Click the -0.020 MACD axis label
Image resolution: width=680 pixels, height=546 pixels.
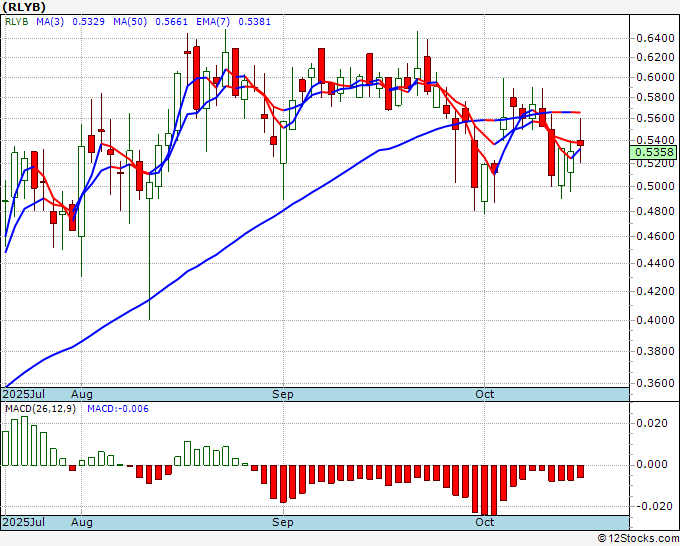(x=650, y=505)
